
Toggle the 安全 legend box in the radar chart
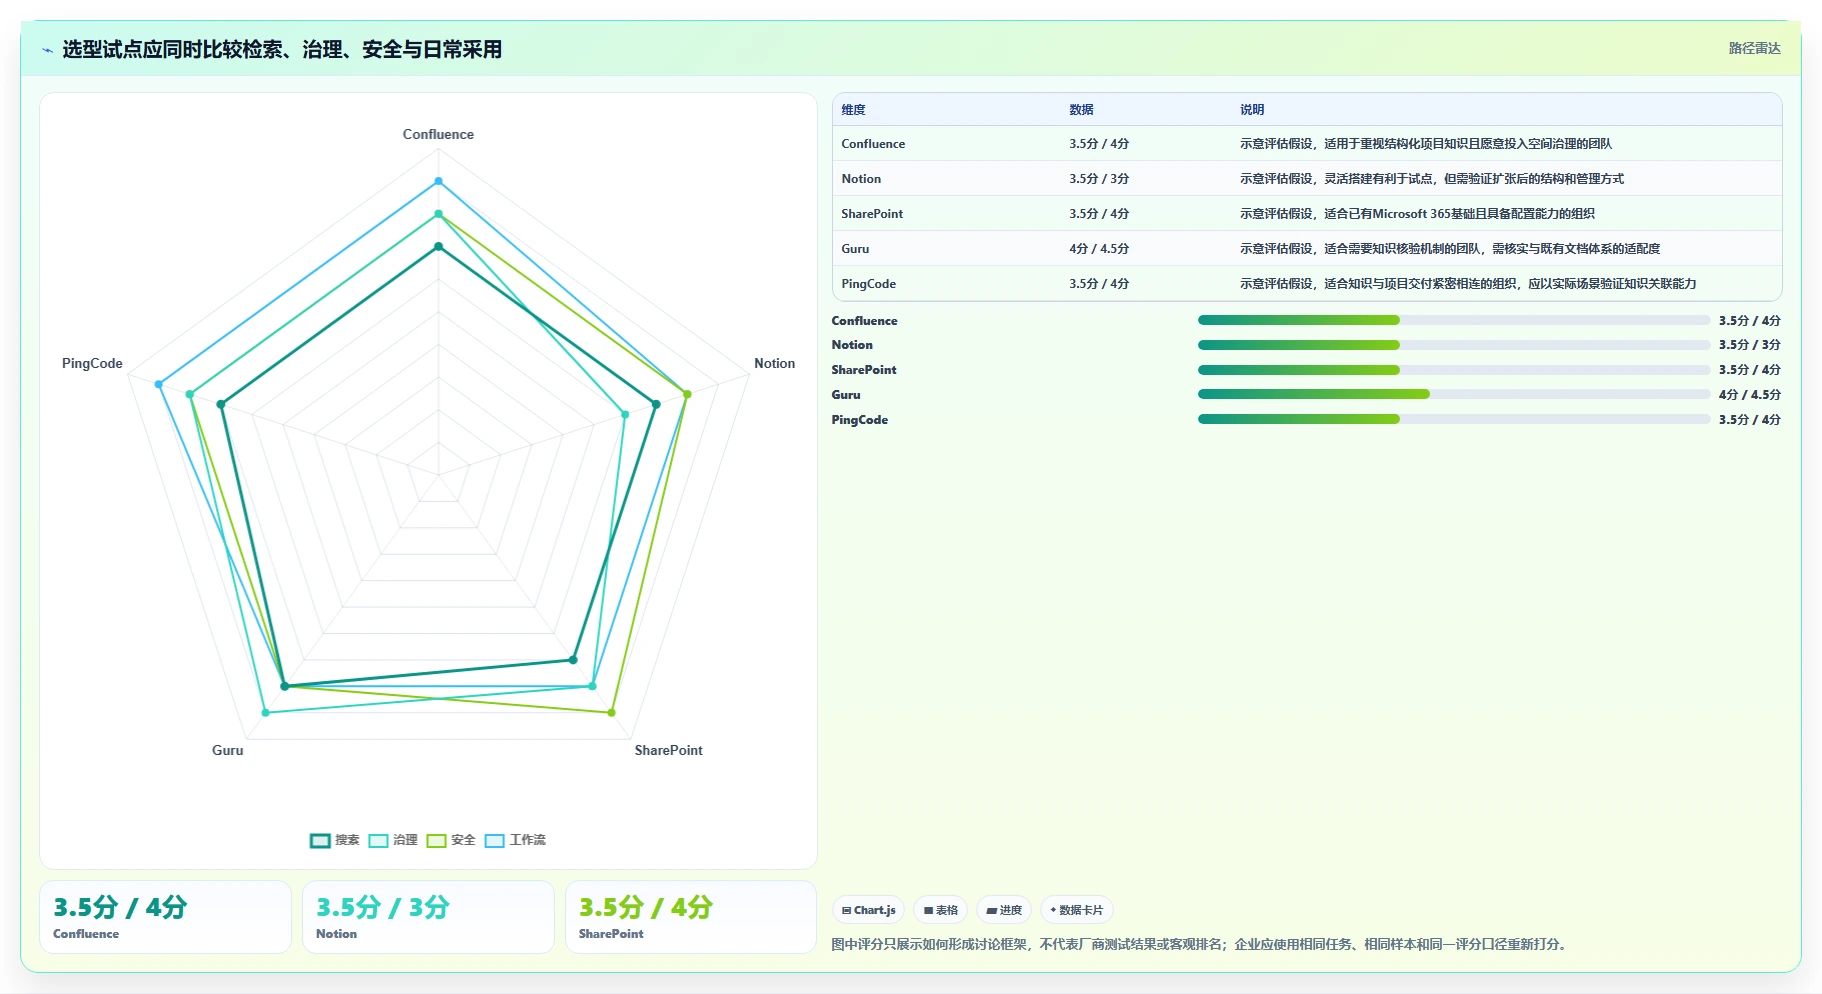click(436, 840)
